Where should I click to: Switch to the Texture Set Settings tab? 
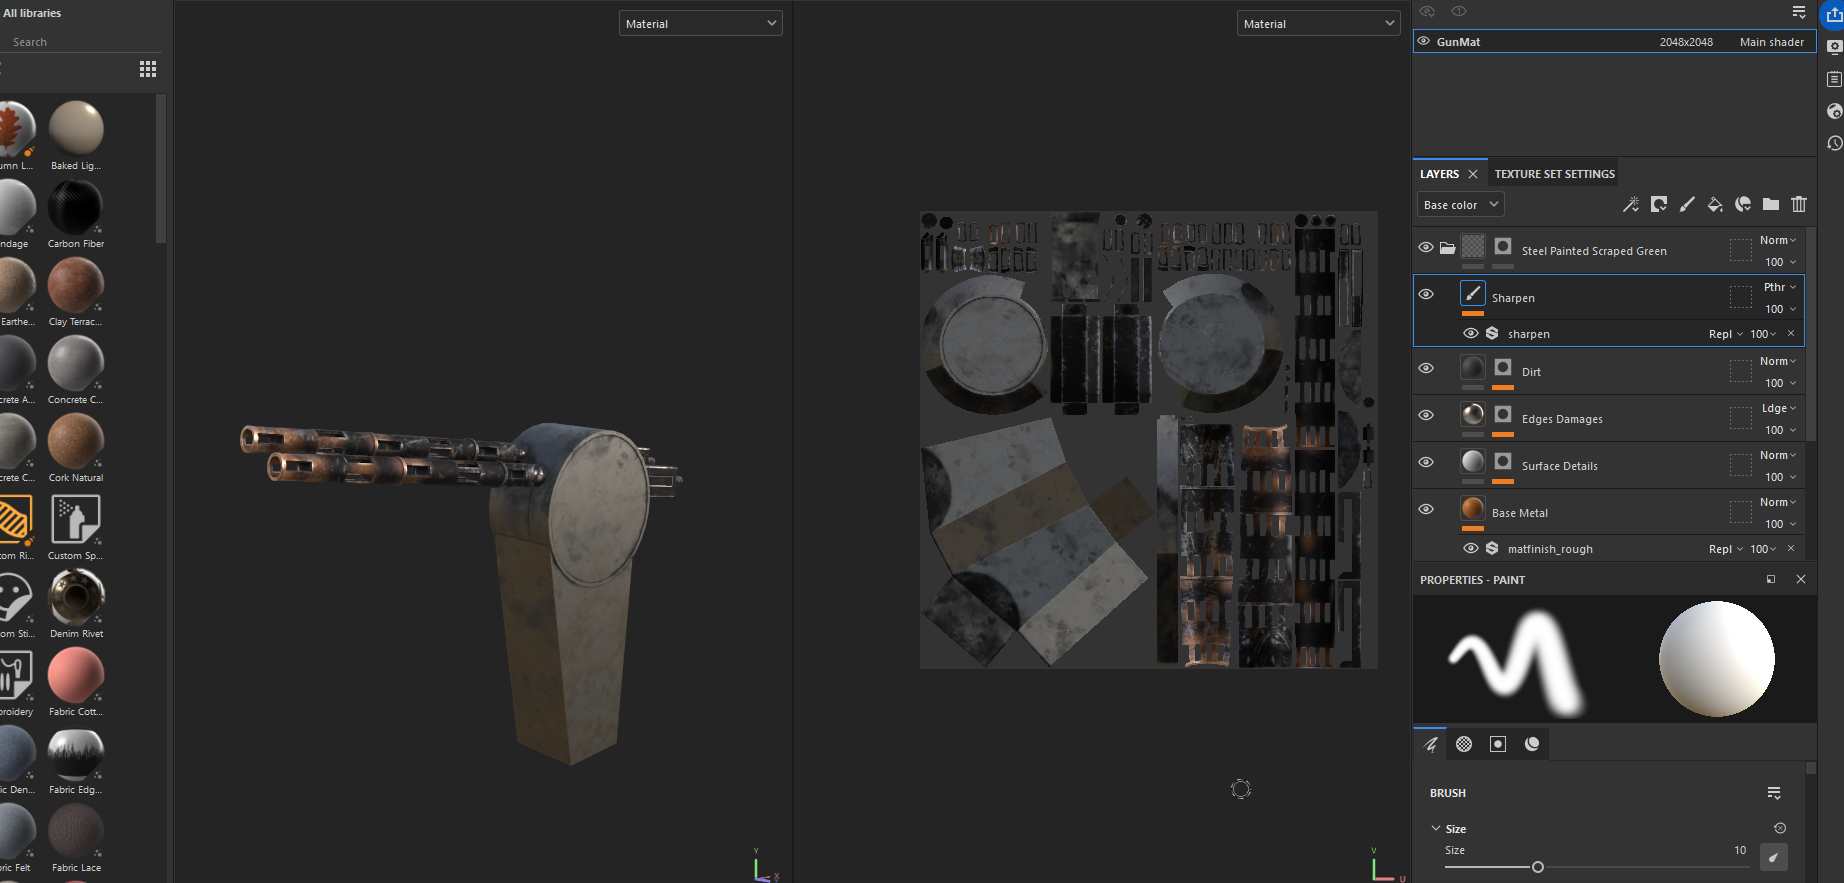click(x=1554, y=174)
